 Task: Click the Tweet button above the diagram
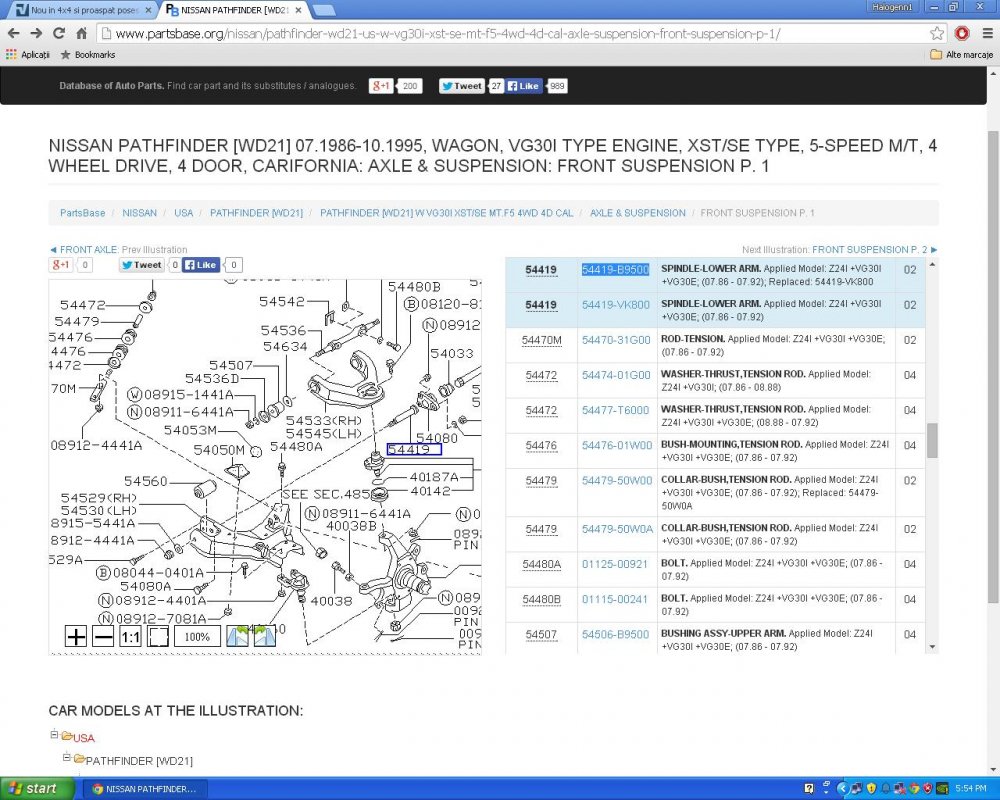coord(142,265)
